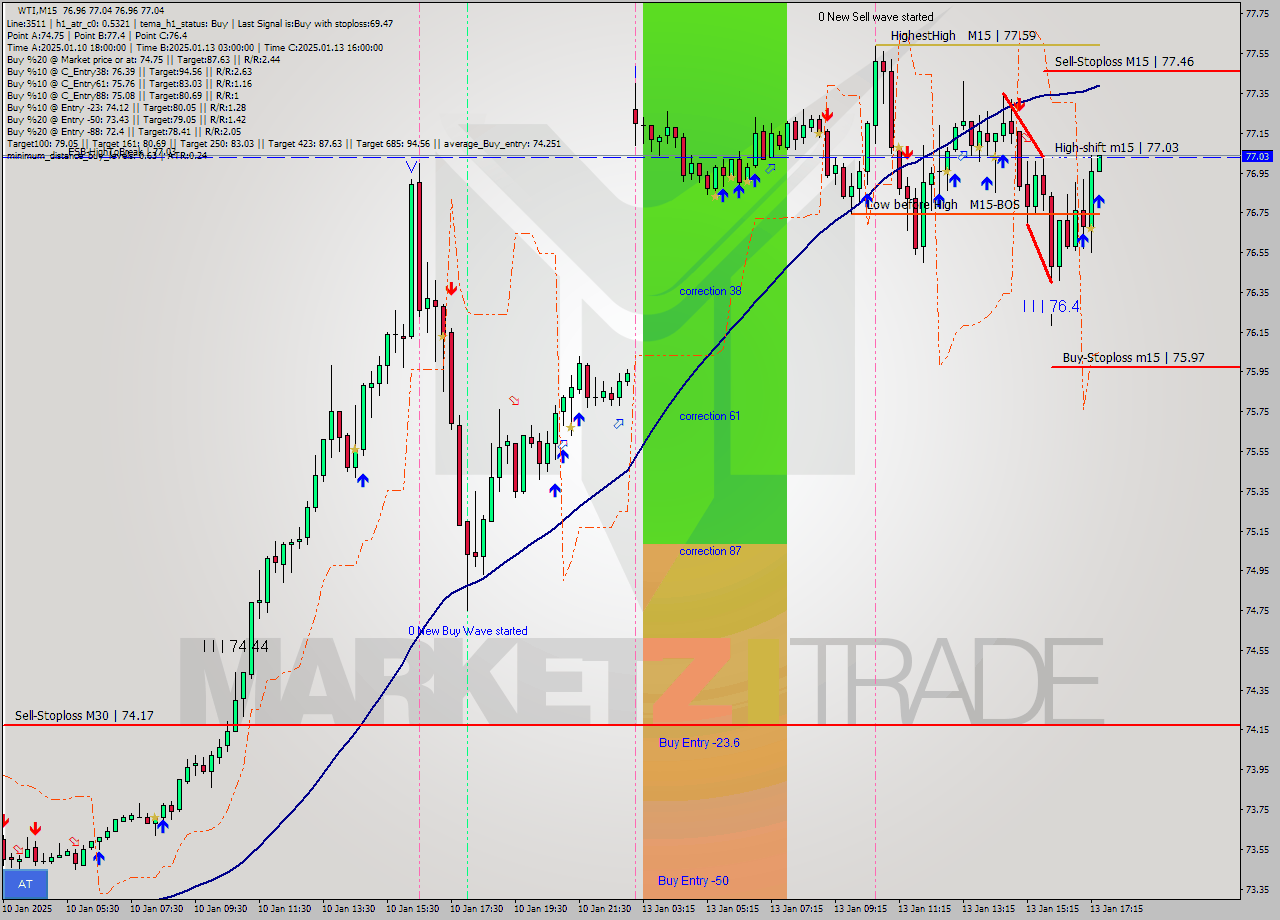Click the 'Low before High' label
This screenshot has height=920, width=1280.
click(912, 205)
